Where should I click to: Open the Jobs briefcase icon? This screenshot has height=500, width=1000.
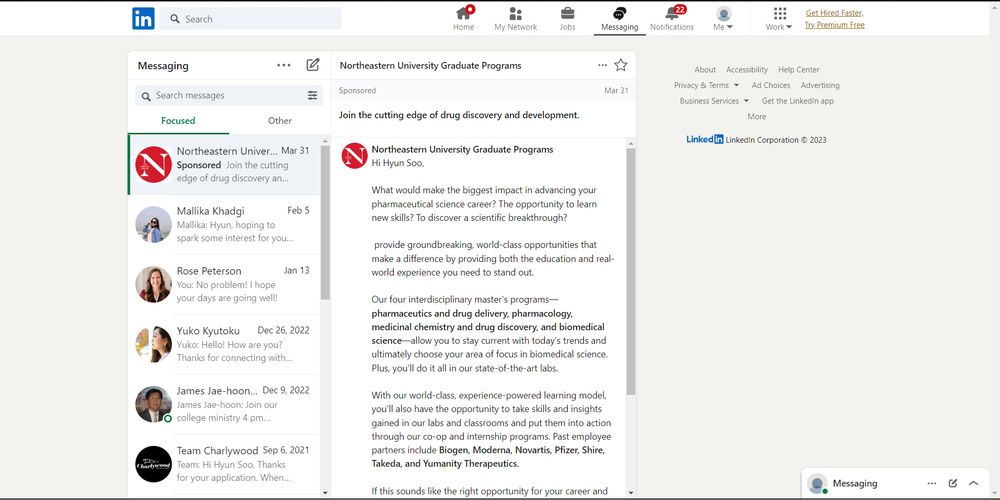coord(567,18)
